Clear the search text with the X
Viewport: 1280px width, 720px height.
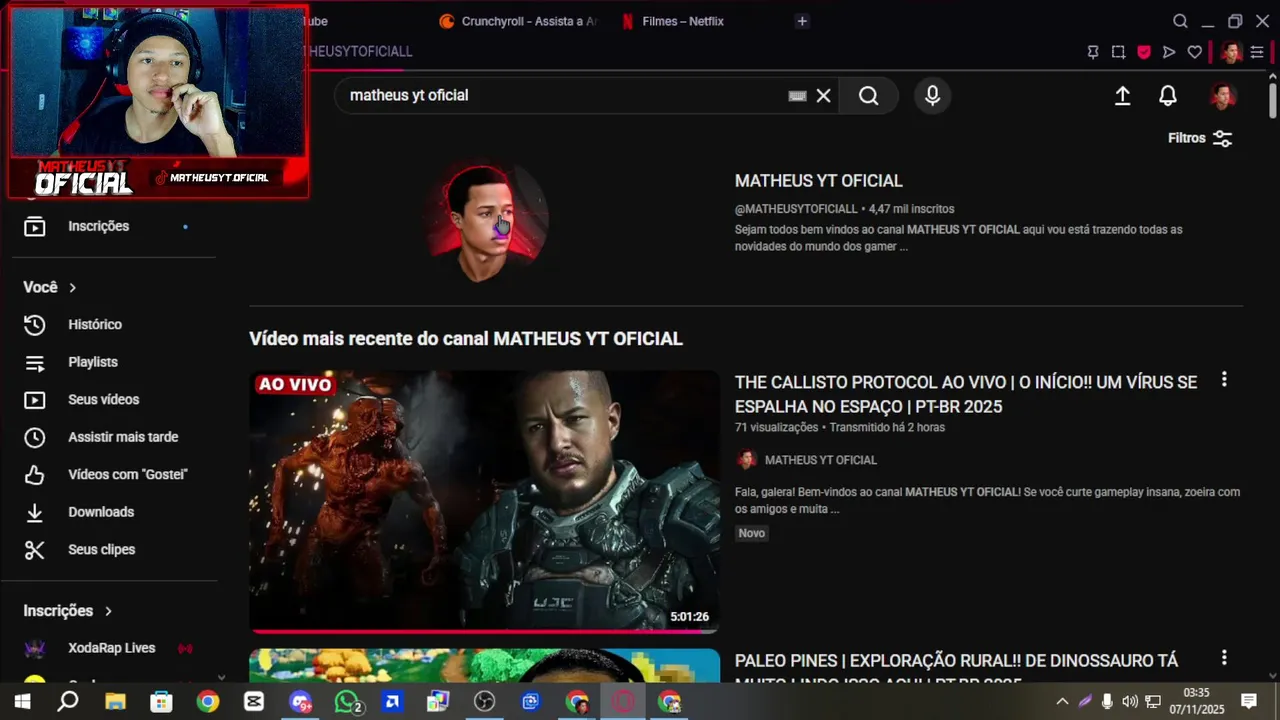[x=823, y=96]
